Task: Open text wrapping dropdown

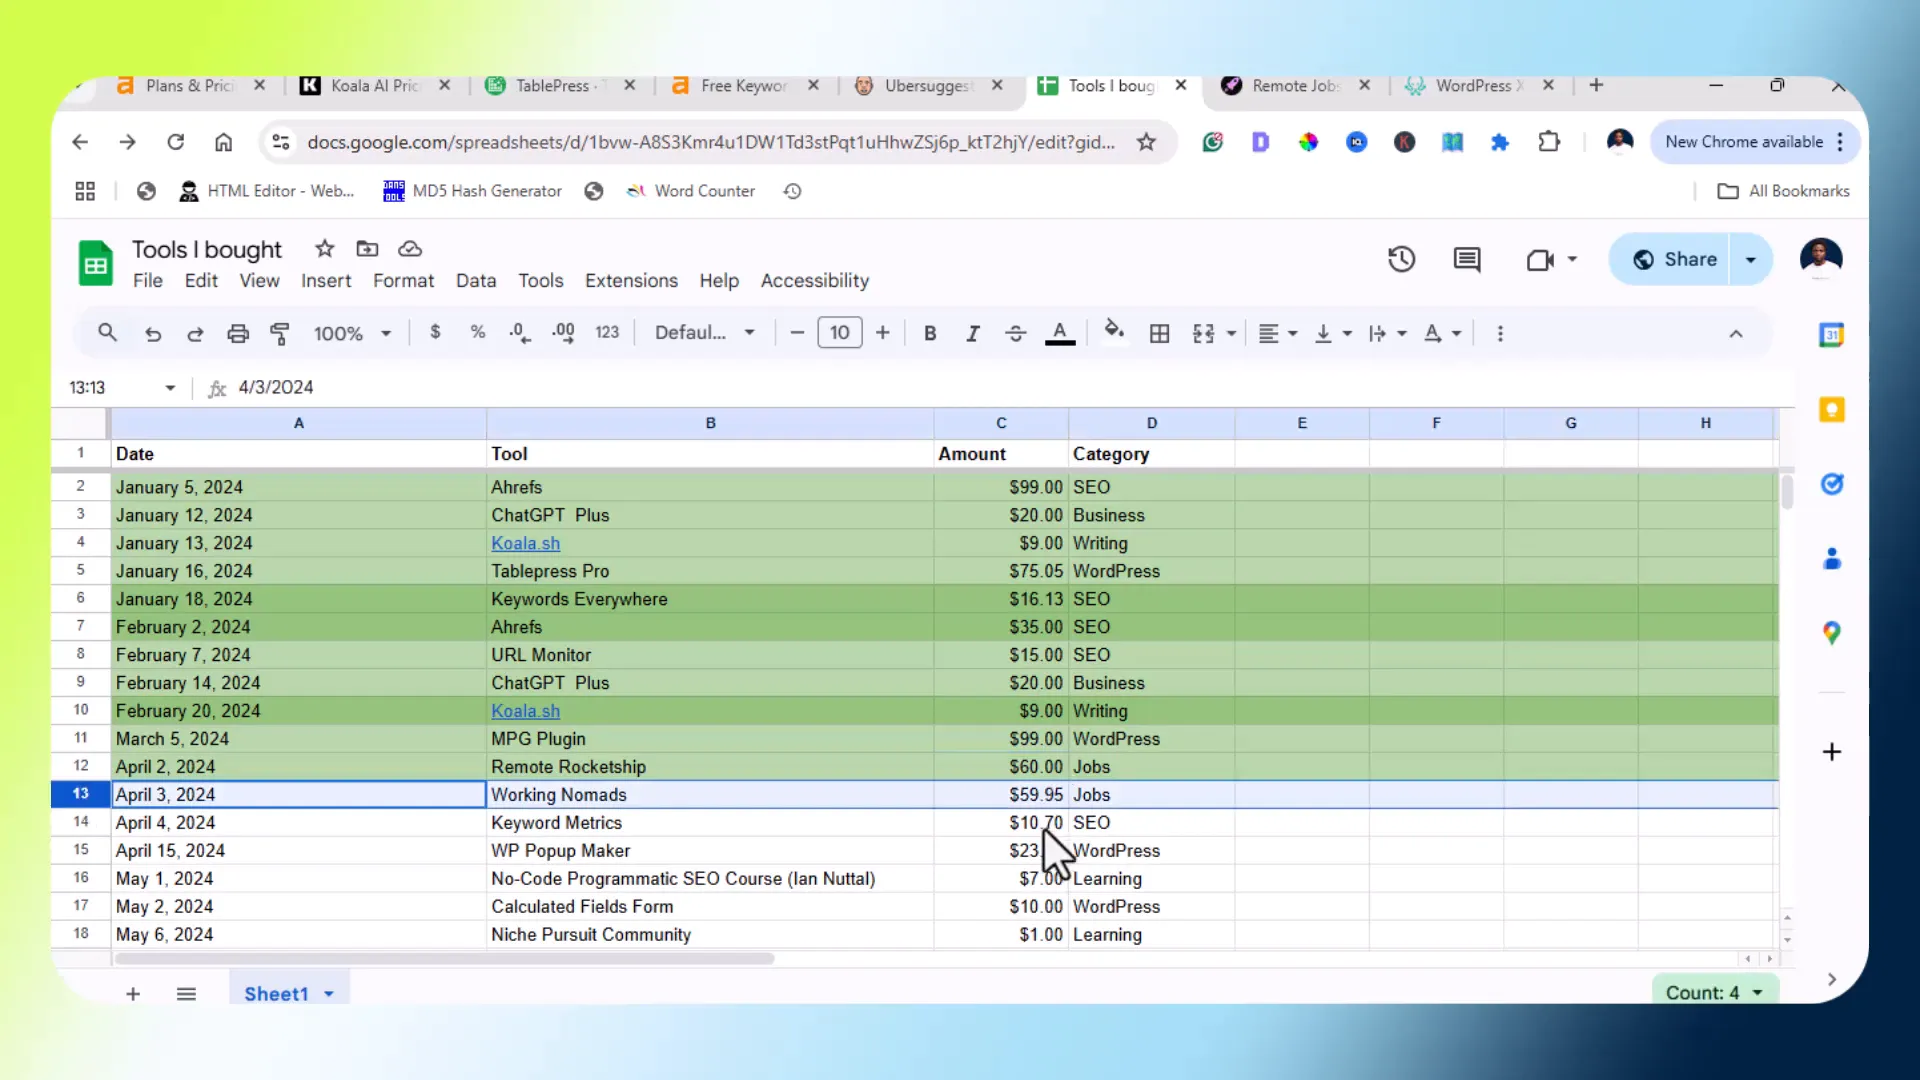Action: point(1387,334)
